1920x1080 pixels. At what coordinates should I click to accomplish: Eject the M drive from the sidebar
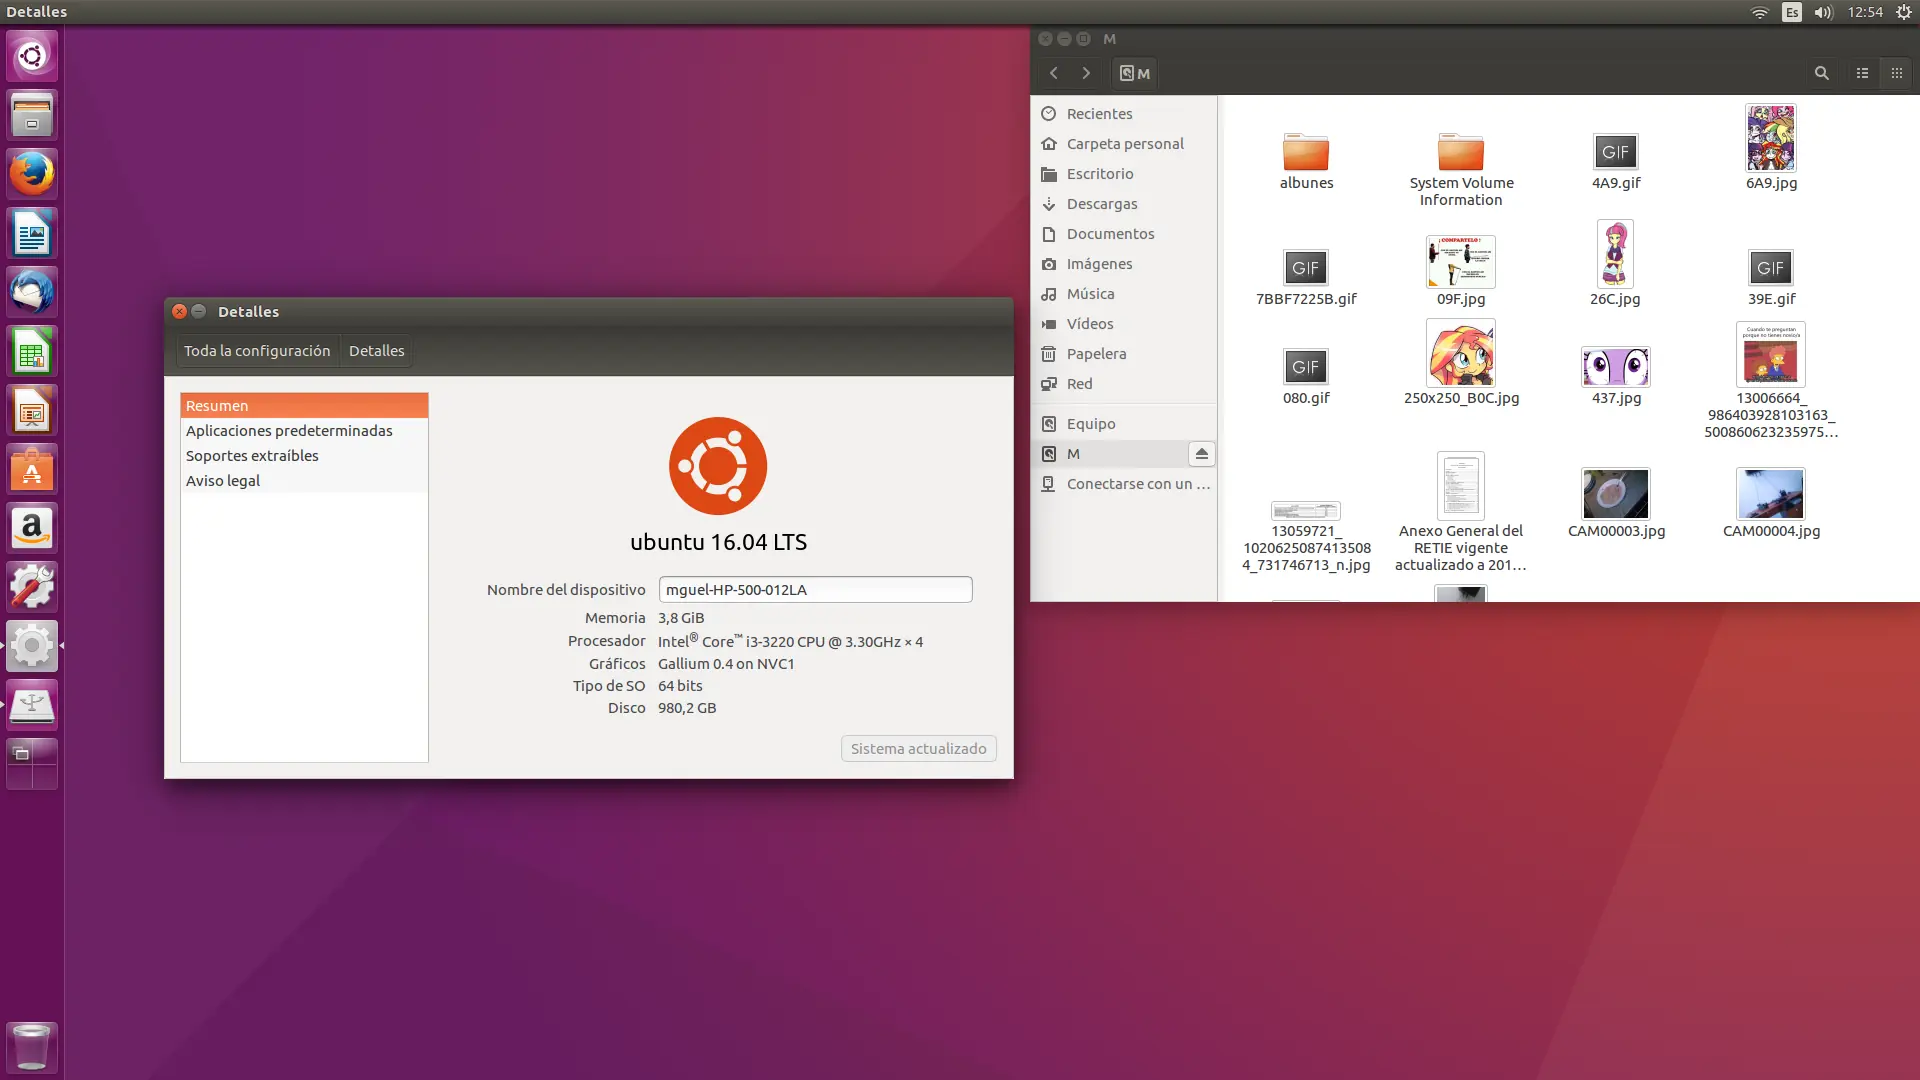(1202, 453)
